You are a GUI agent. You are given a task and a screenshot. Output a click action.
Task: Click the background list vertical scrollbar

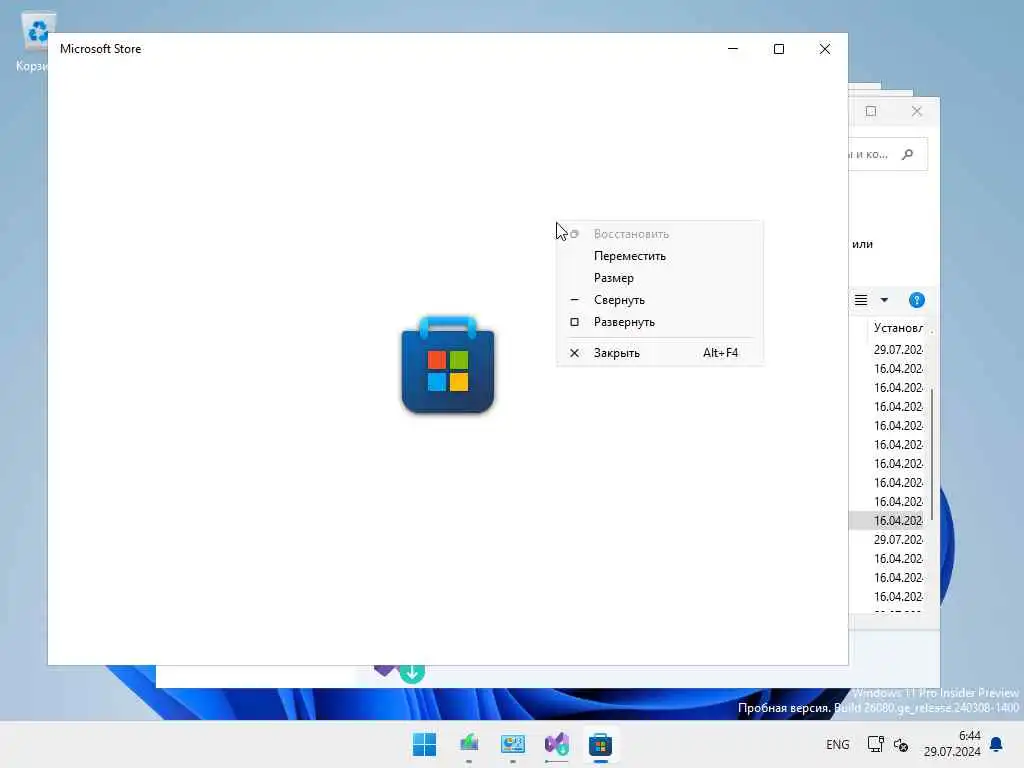(x=932, y=455)
